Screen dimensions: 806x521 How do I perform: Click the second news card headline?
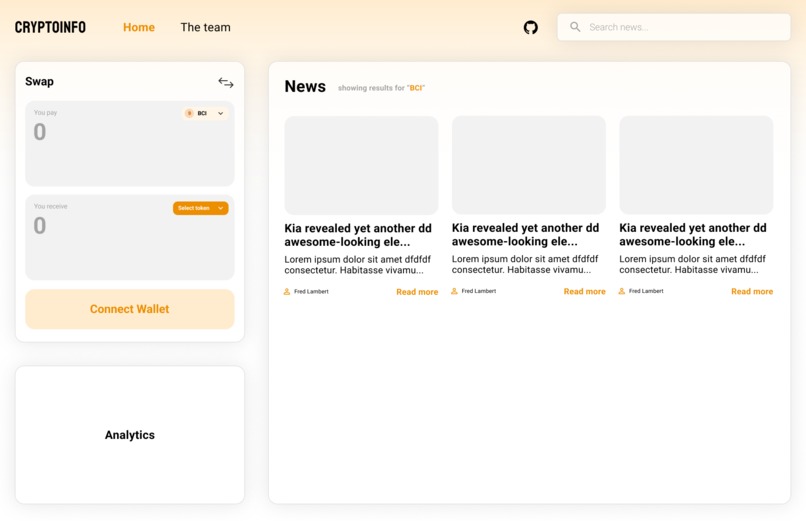tap(525, 234)
